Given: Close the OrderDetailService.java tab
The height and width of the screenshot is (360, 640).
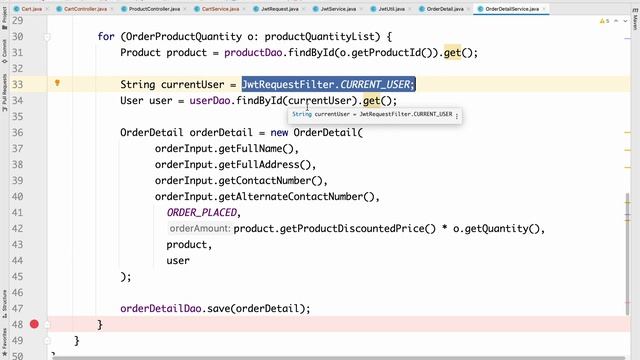Looking at the screenshot, I should coord(544,9).
